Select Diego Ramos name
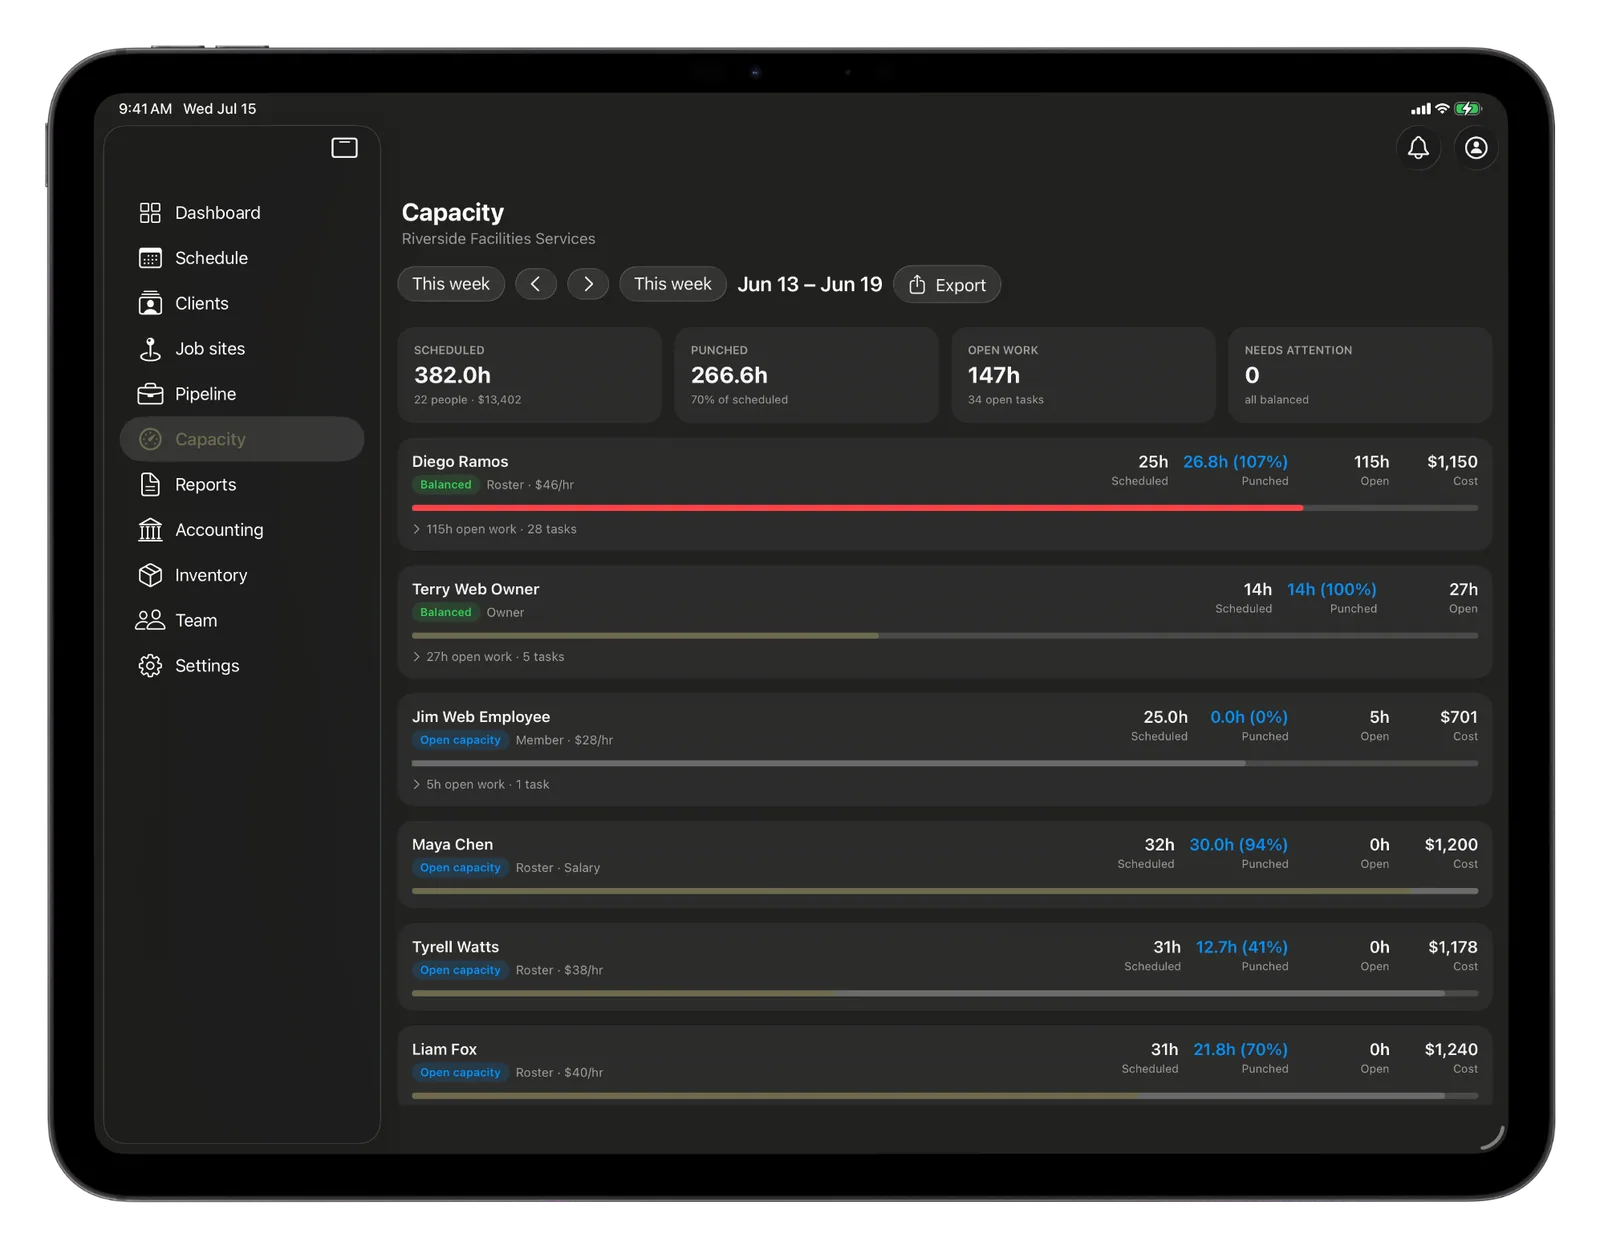 (x=460, y=462)
